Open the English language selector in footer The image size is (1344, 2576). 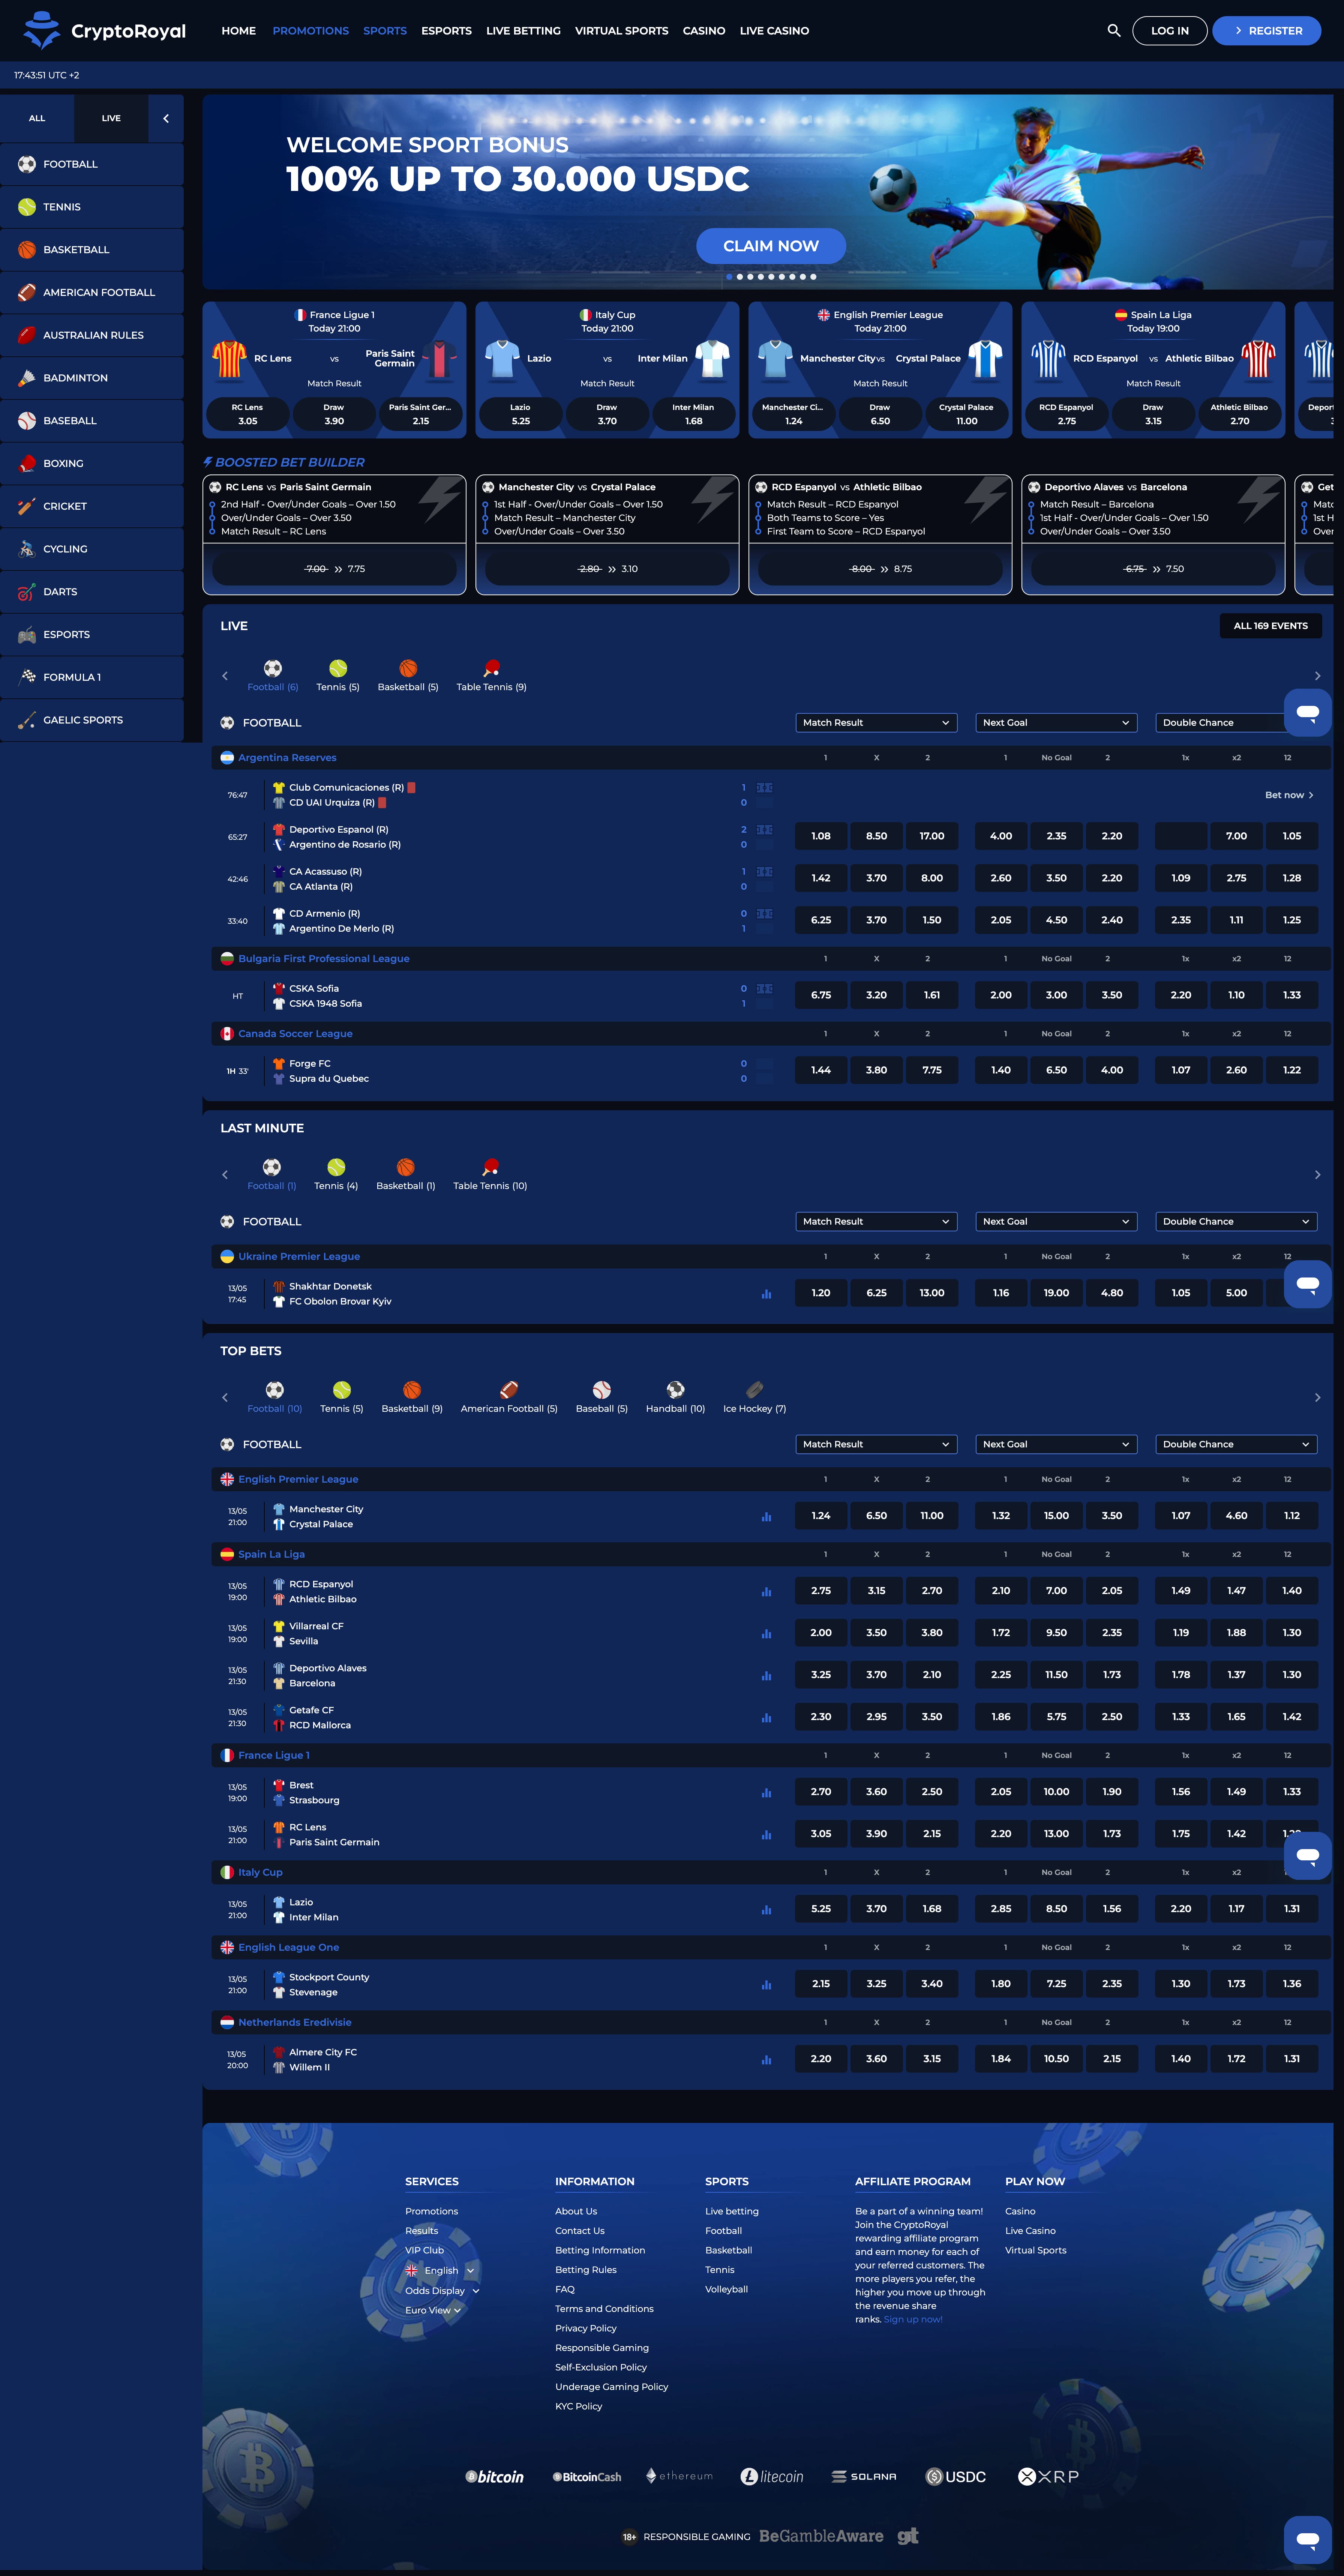point(440,2271)
